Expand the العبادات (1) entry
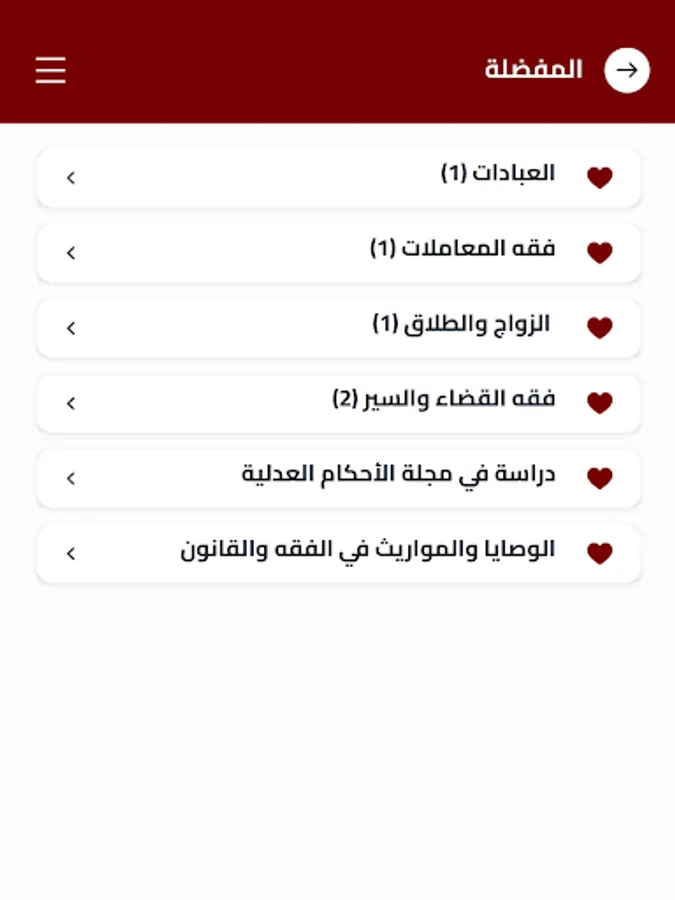 (70, 177)
